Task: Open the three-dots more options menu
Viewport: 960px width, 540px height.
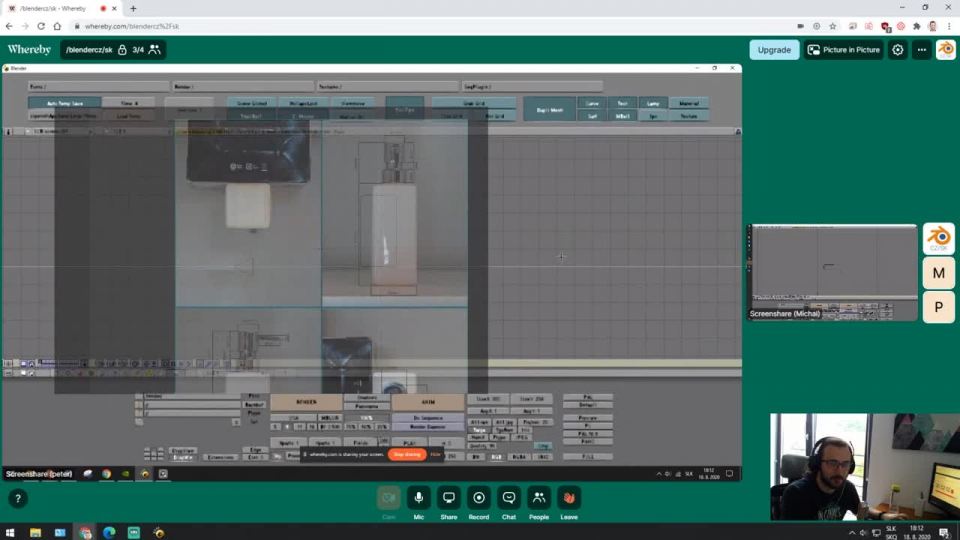Action: tap(922, 50)
